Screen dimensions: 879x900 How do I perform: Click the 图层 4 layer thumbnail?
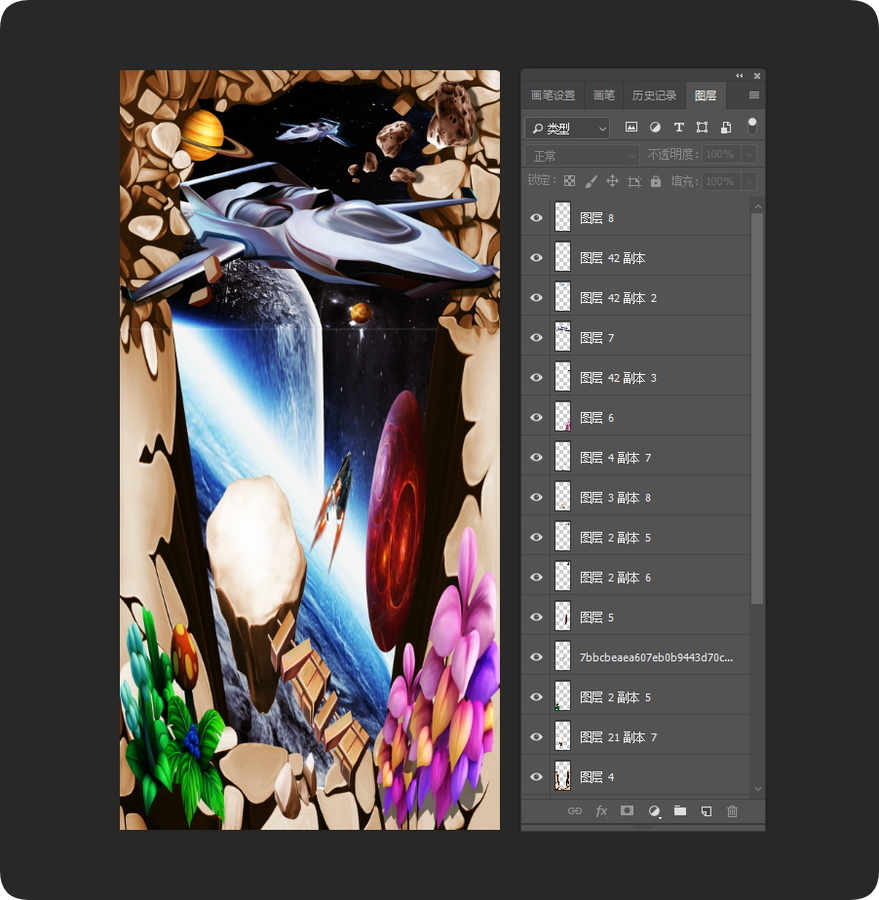click(x=563, y=777)
